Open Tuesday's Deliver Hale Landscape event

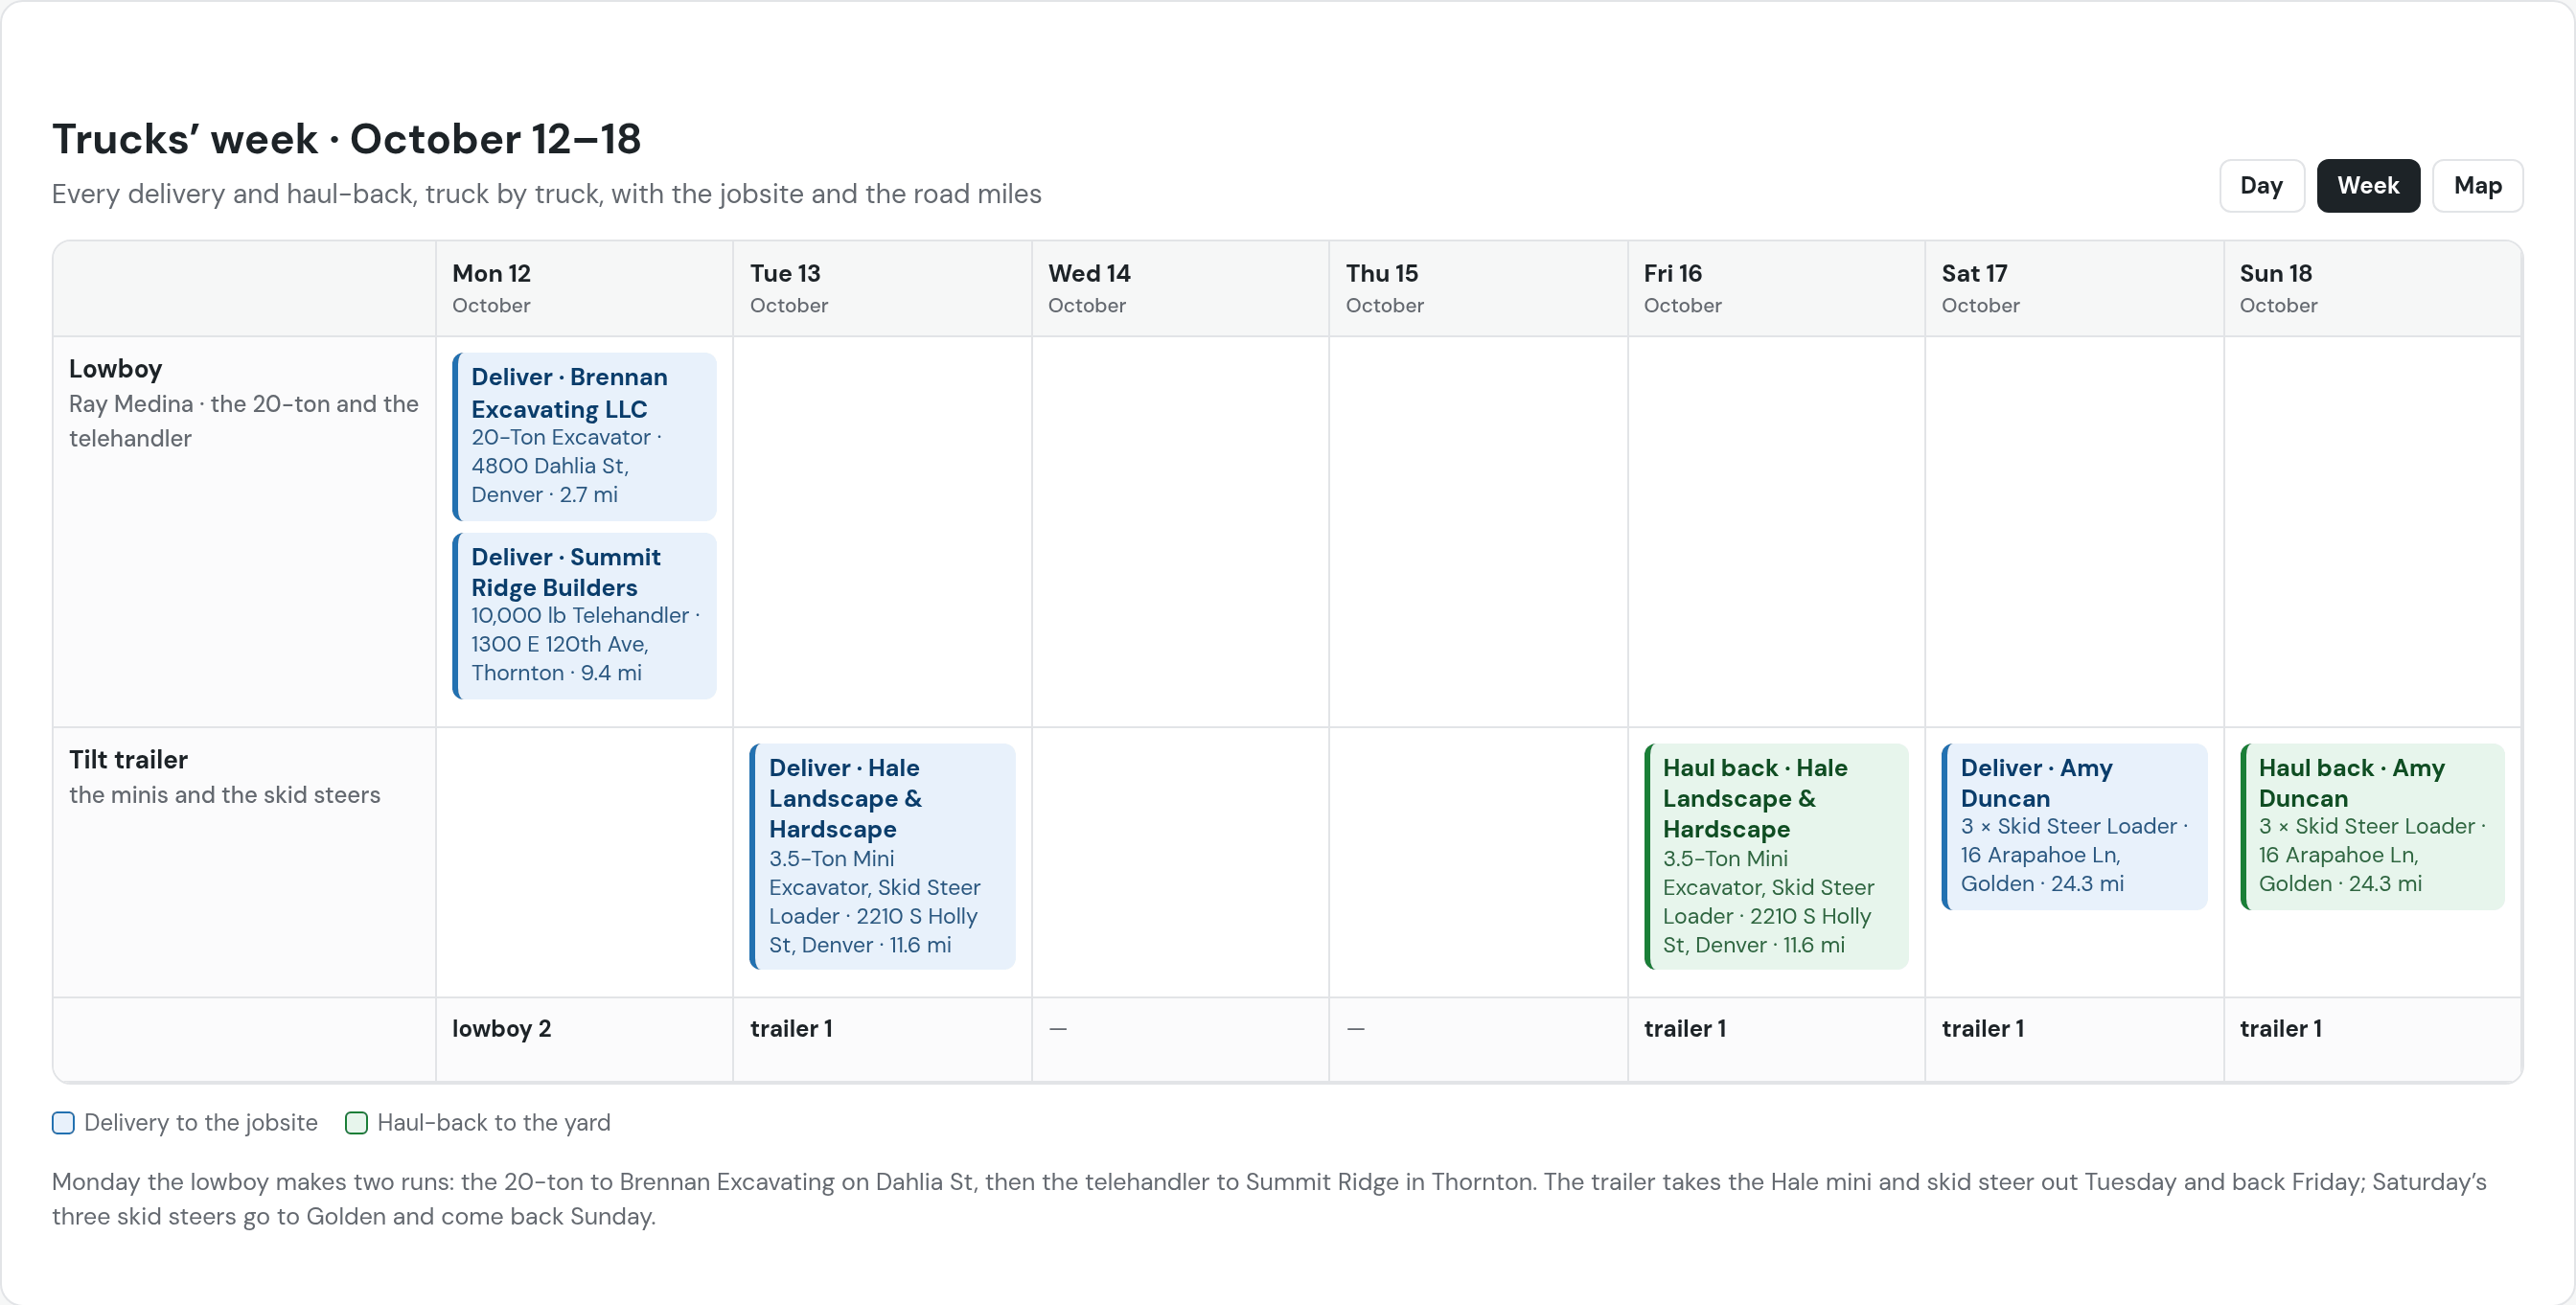[882, 856]
